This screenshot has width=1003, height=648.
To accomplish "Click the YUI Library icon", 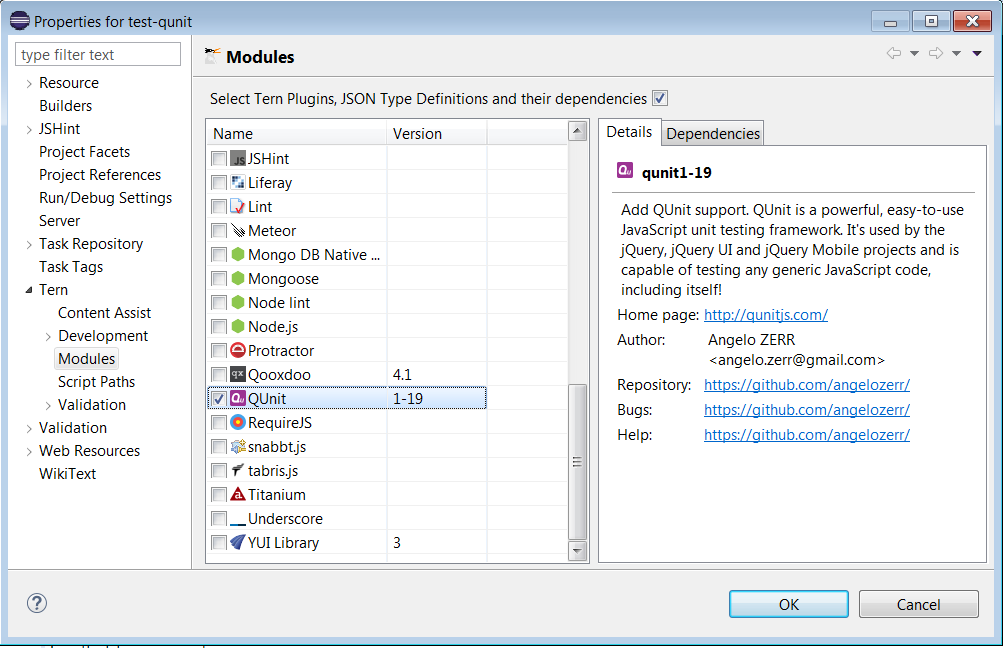I will (237, 542).
